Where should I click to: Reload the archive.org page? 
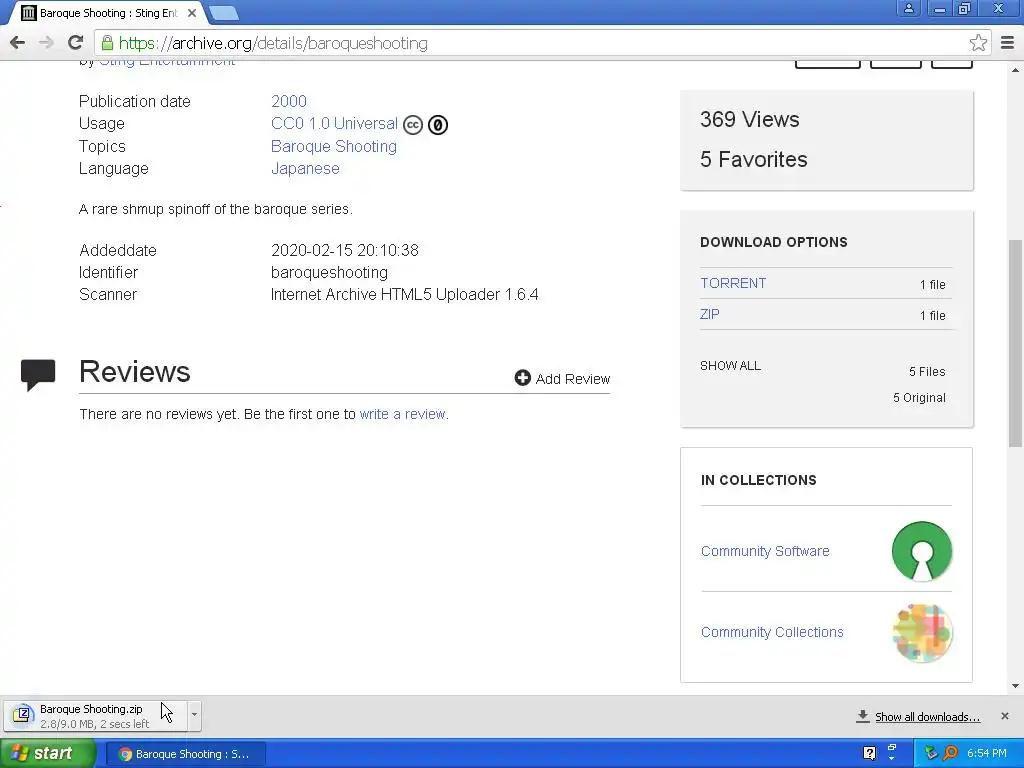[76, 43]
